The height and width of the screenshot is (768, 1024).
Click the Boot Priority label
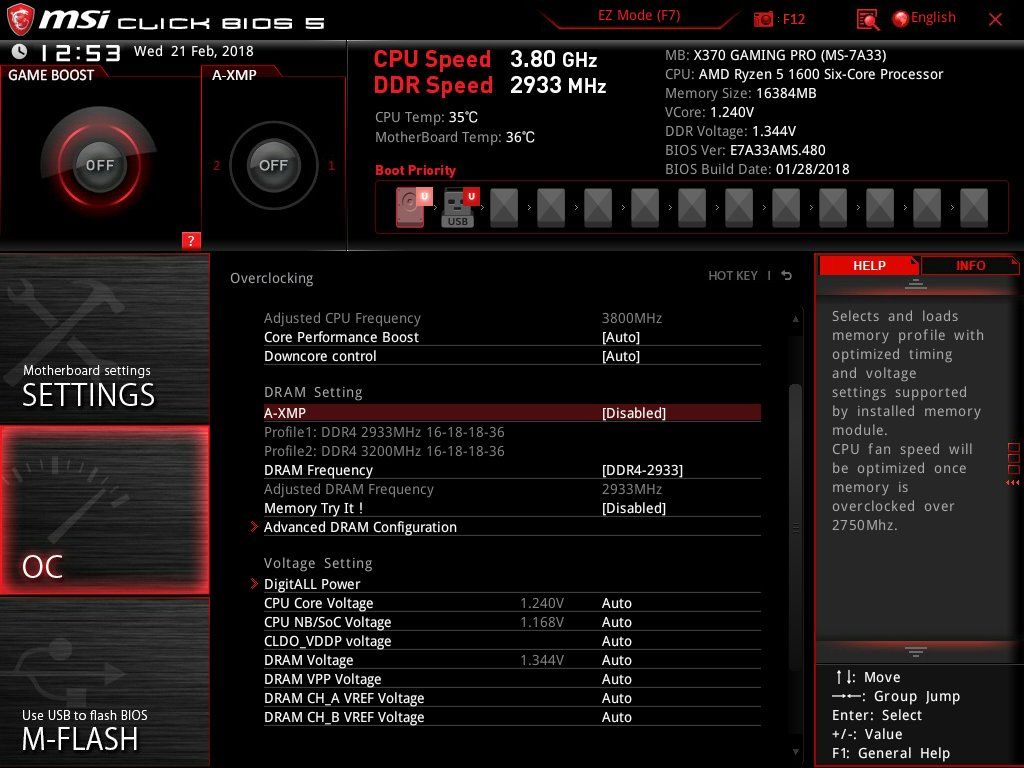point(415,170)
